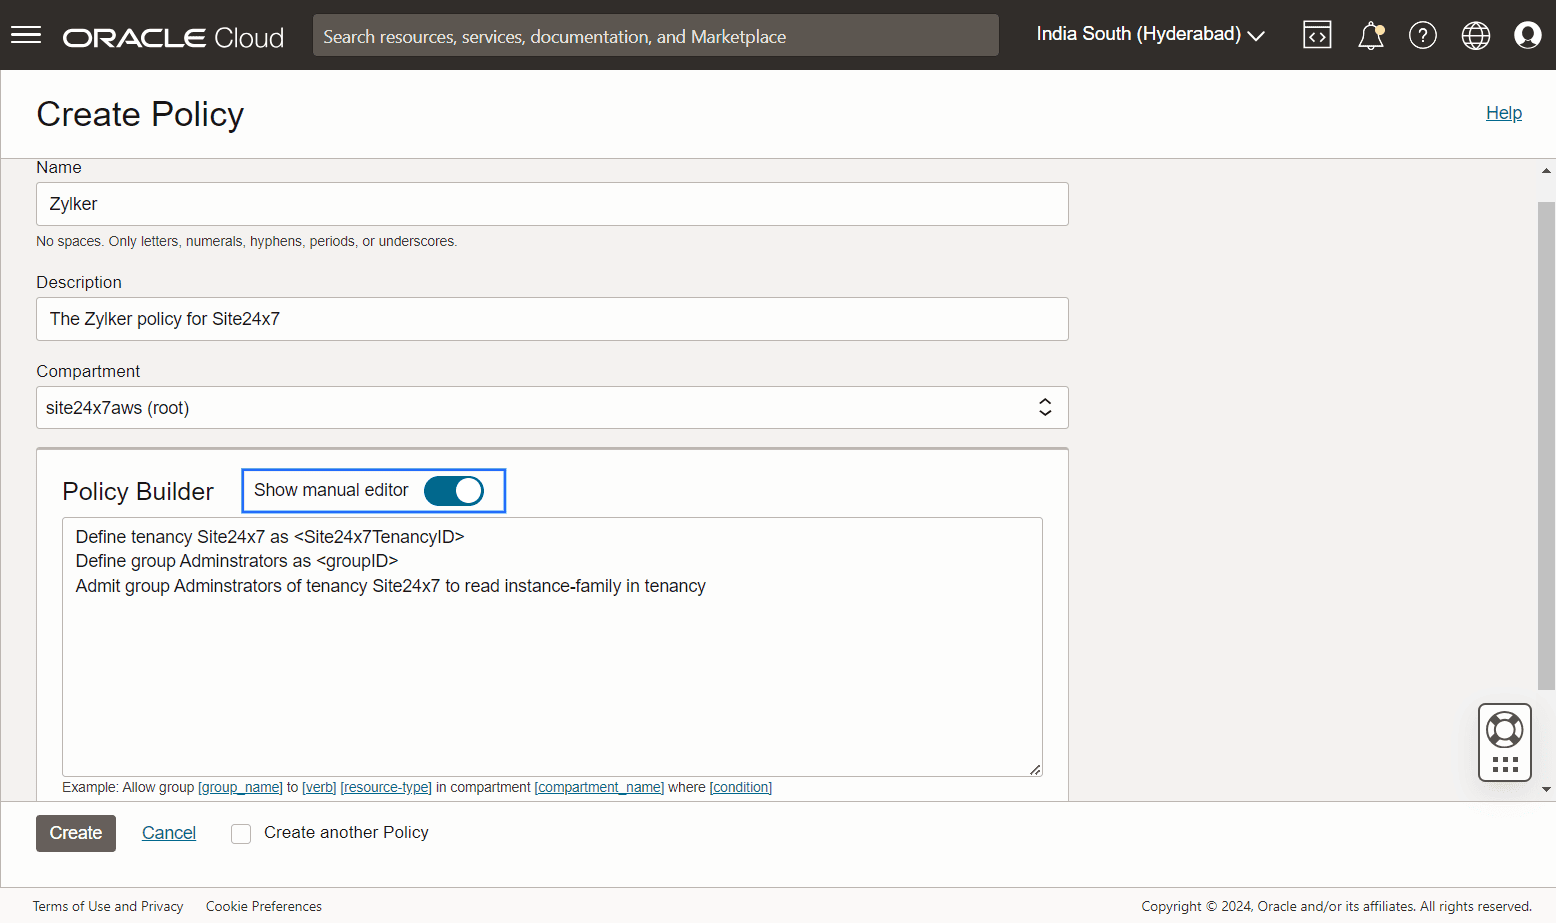Open the hamburger navigation menu

tap(26, 36)
